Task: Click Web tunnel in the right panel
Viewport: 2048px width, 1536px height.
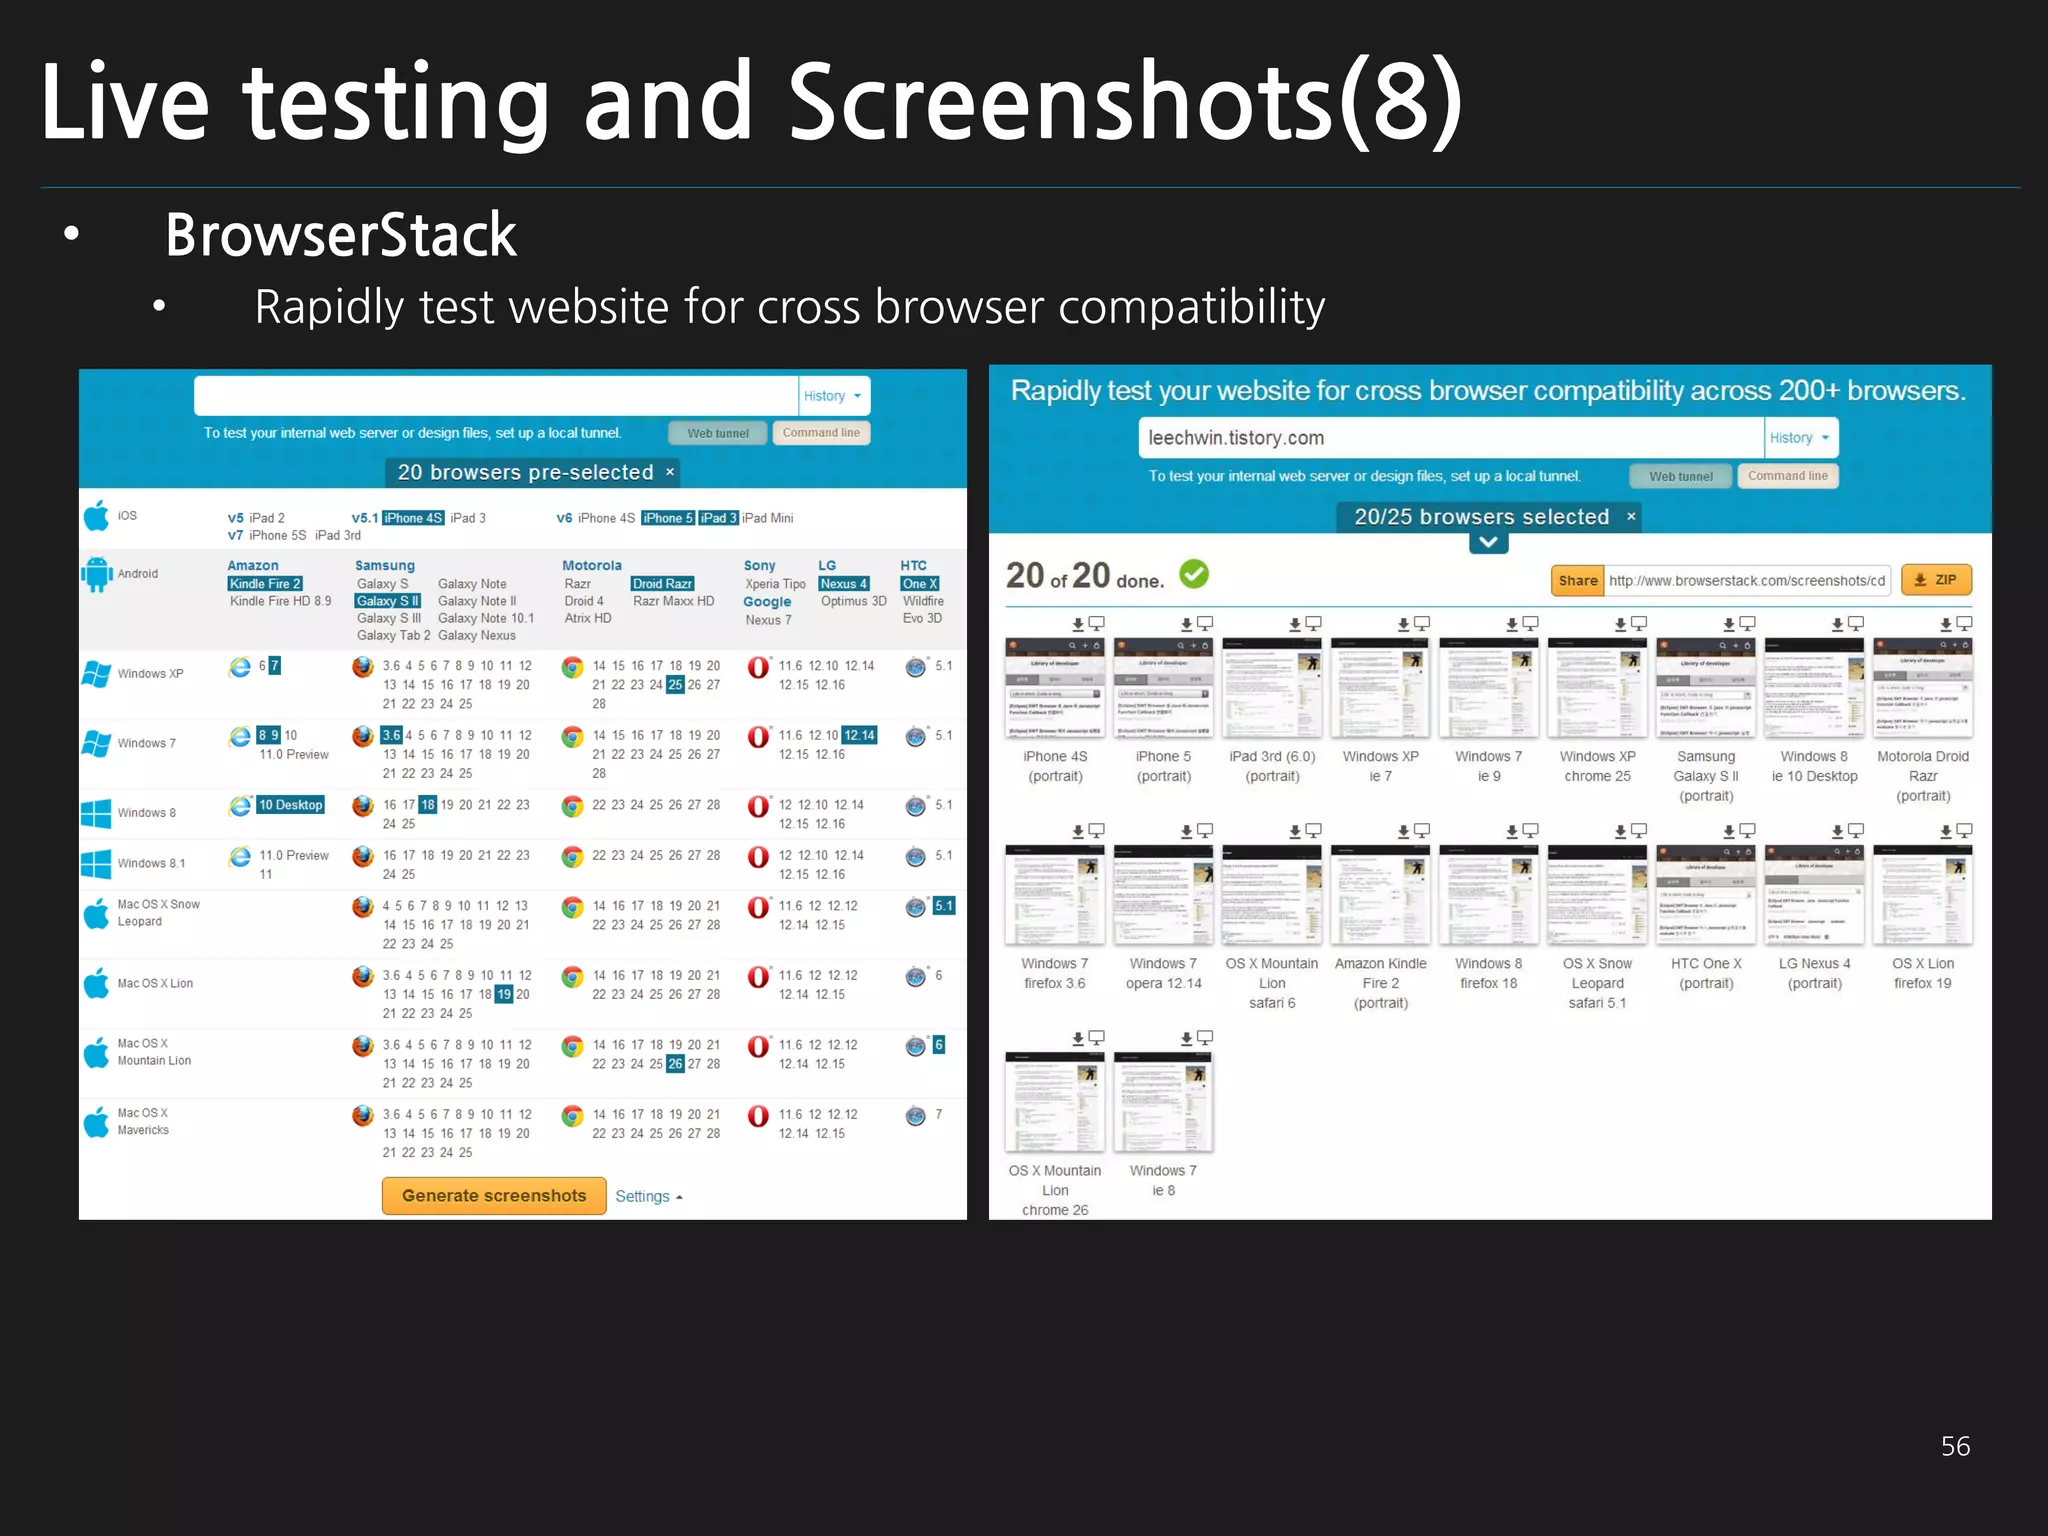Action: [x=1681, y=476]
